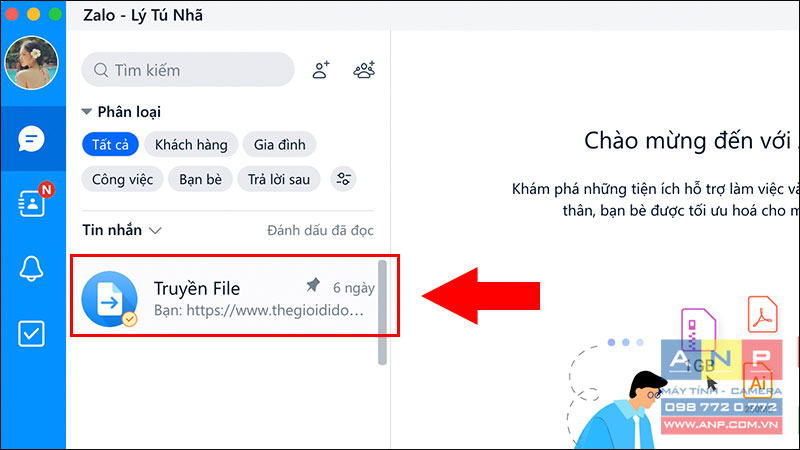
Task: Click the pin icon on Truyền File chat
Action: [x=313, y=285]
